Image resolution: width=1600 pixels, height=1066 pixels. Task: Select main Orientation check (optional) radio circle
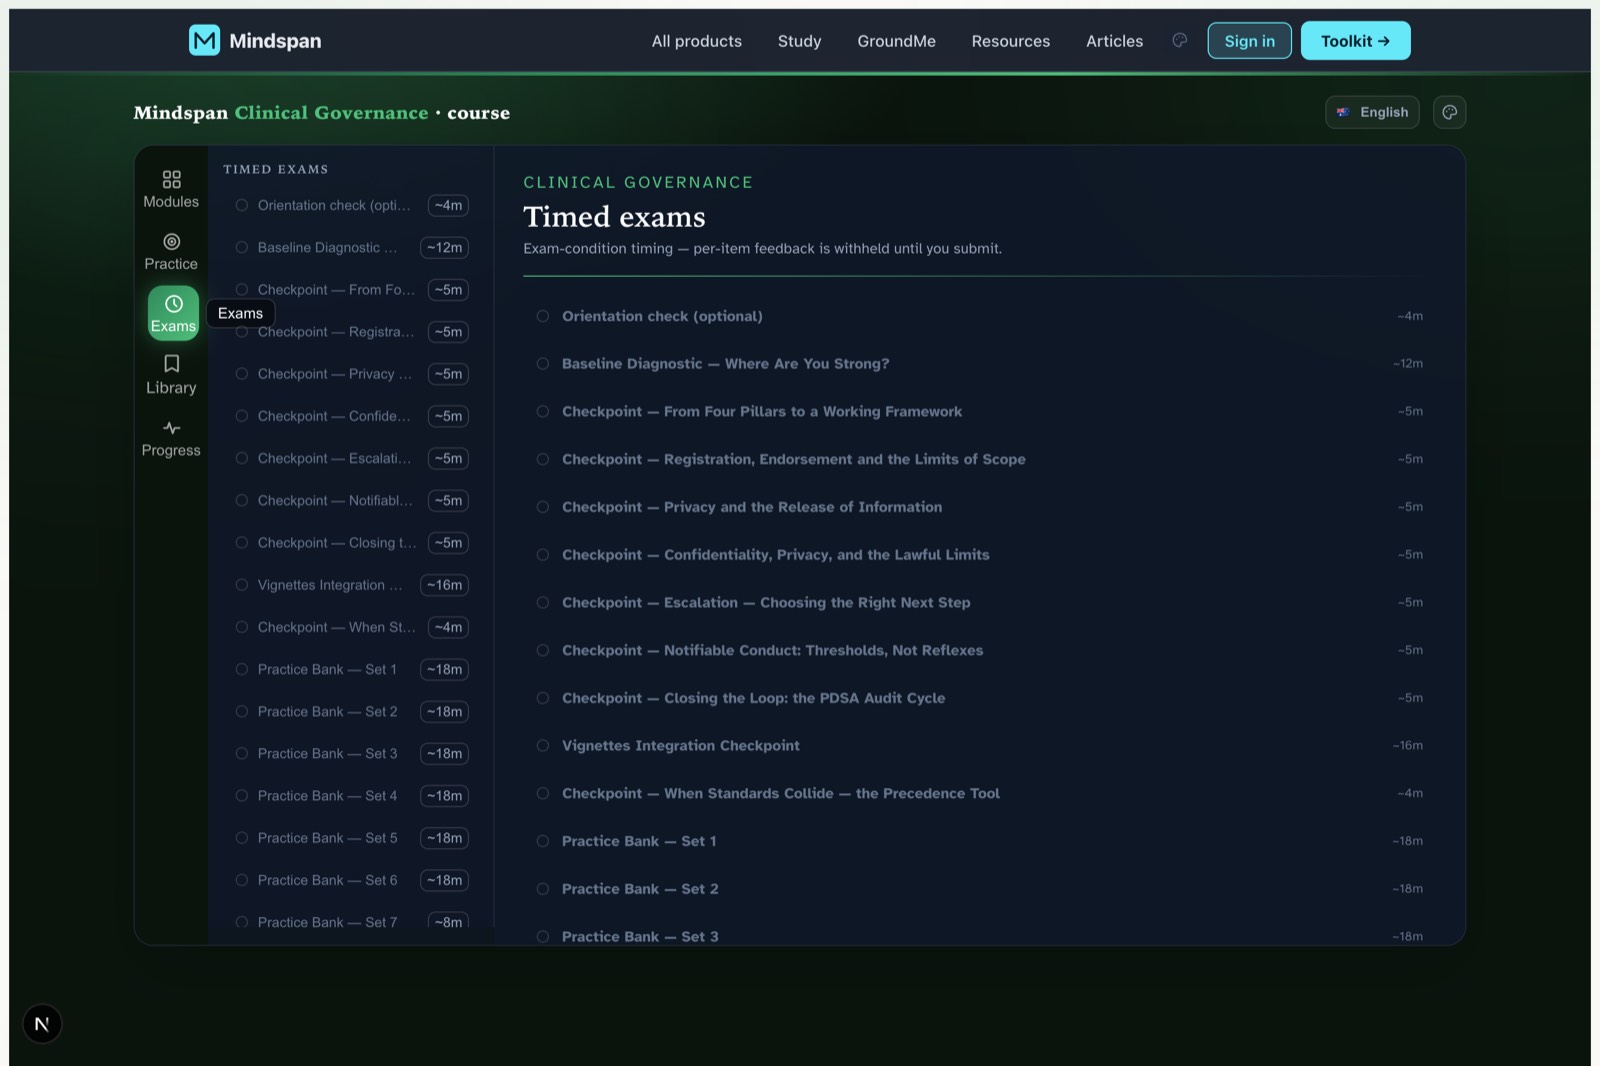click(x=543, y=316)
